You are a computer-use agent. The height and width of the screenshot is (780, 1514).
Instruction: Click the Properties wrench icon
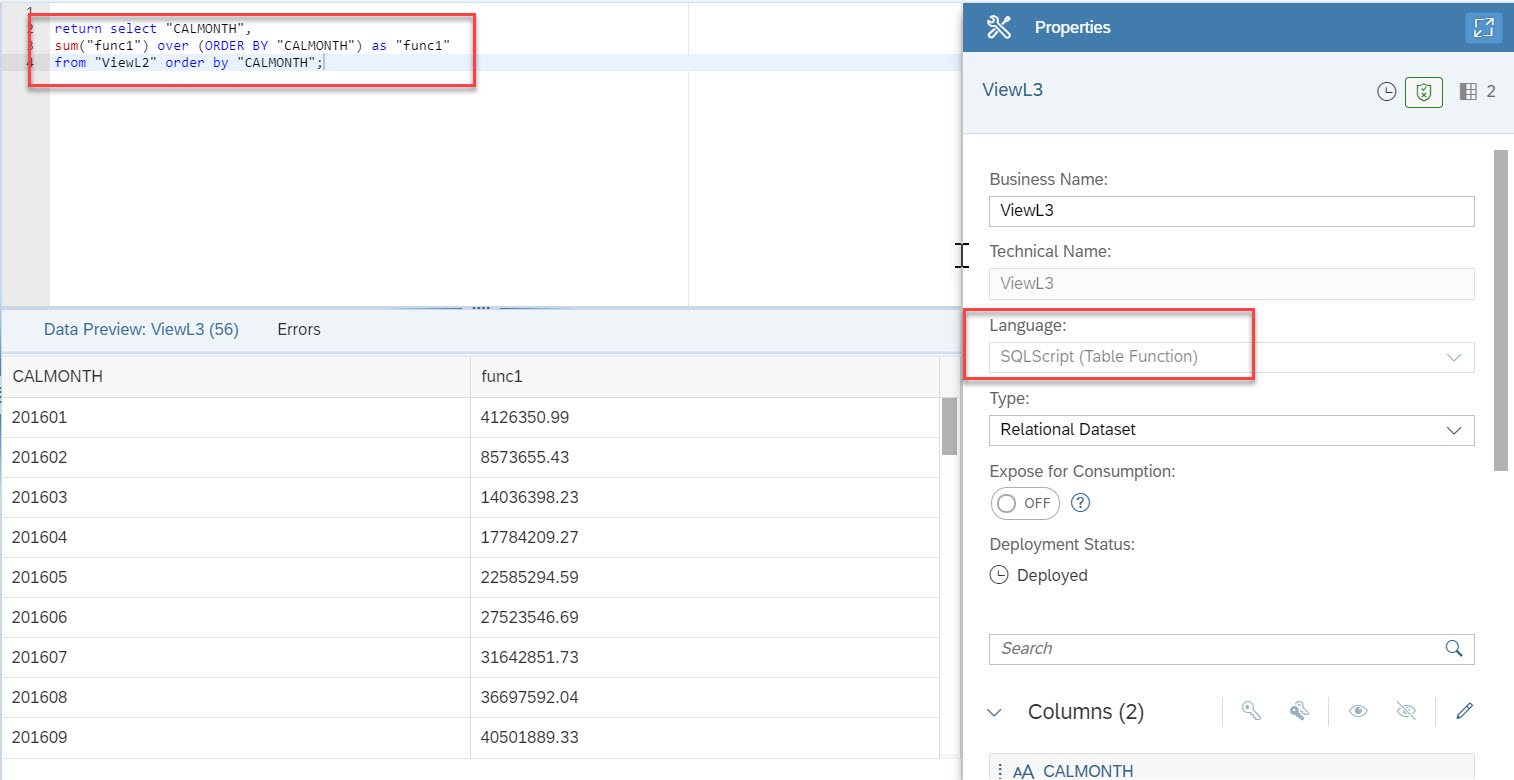coord(999,27)
